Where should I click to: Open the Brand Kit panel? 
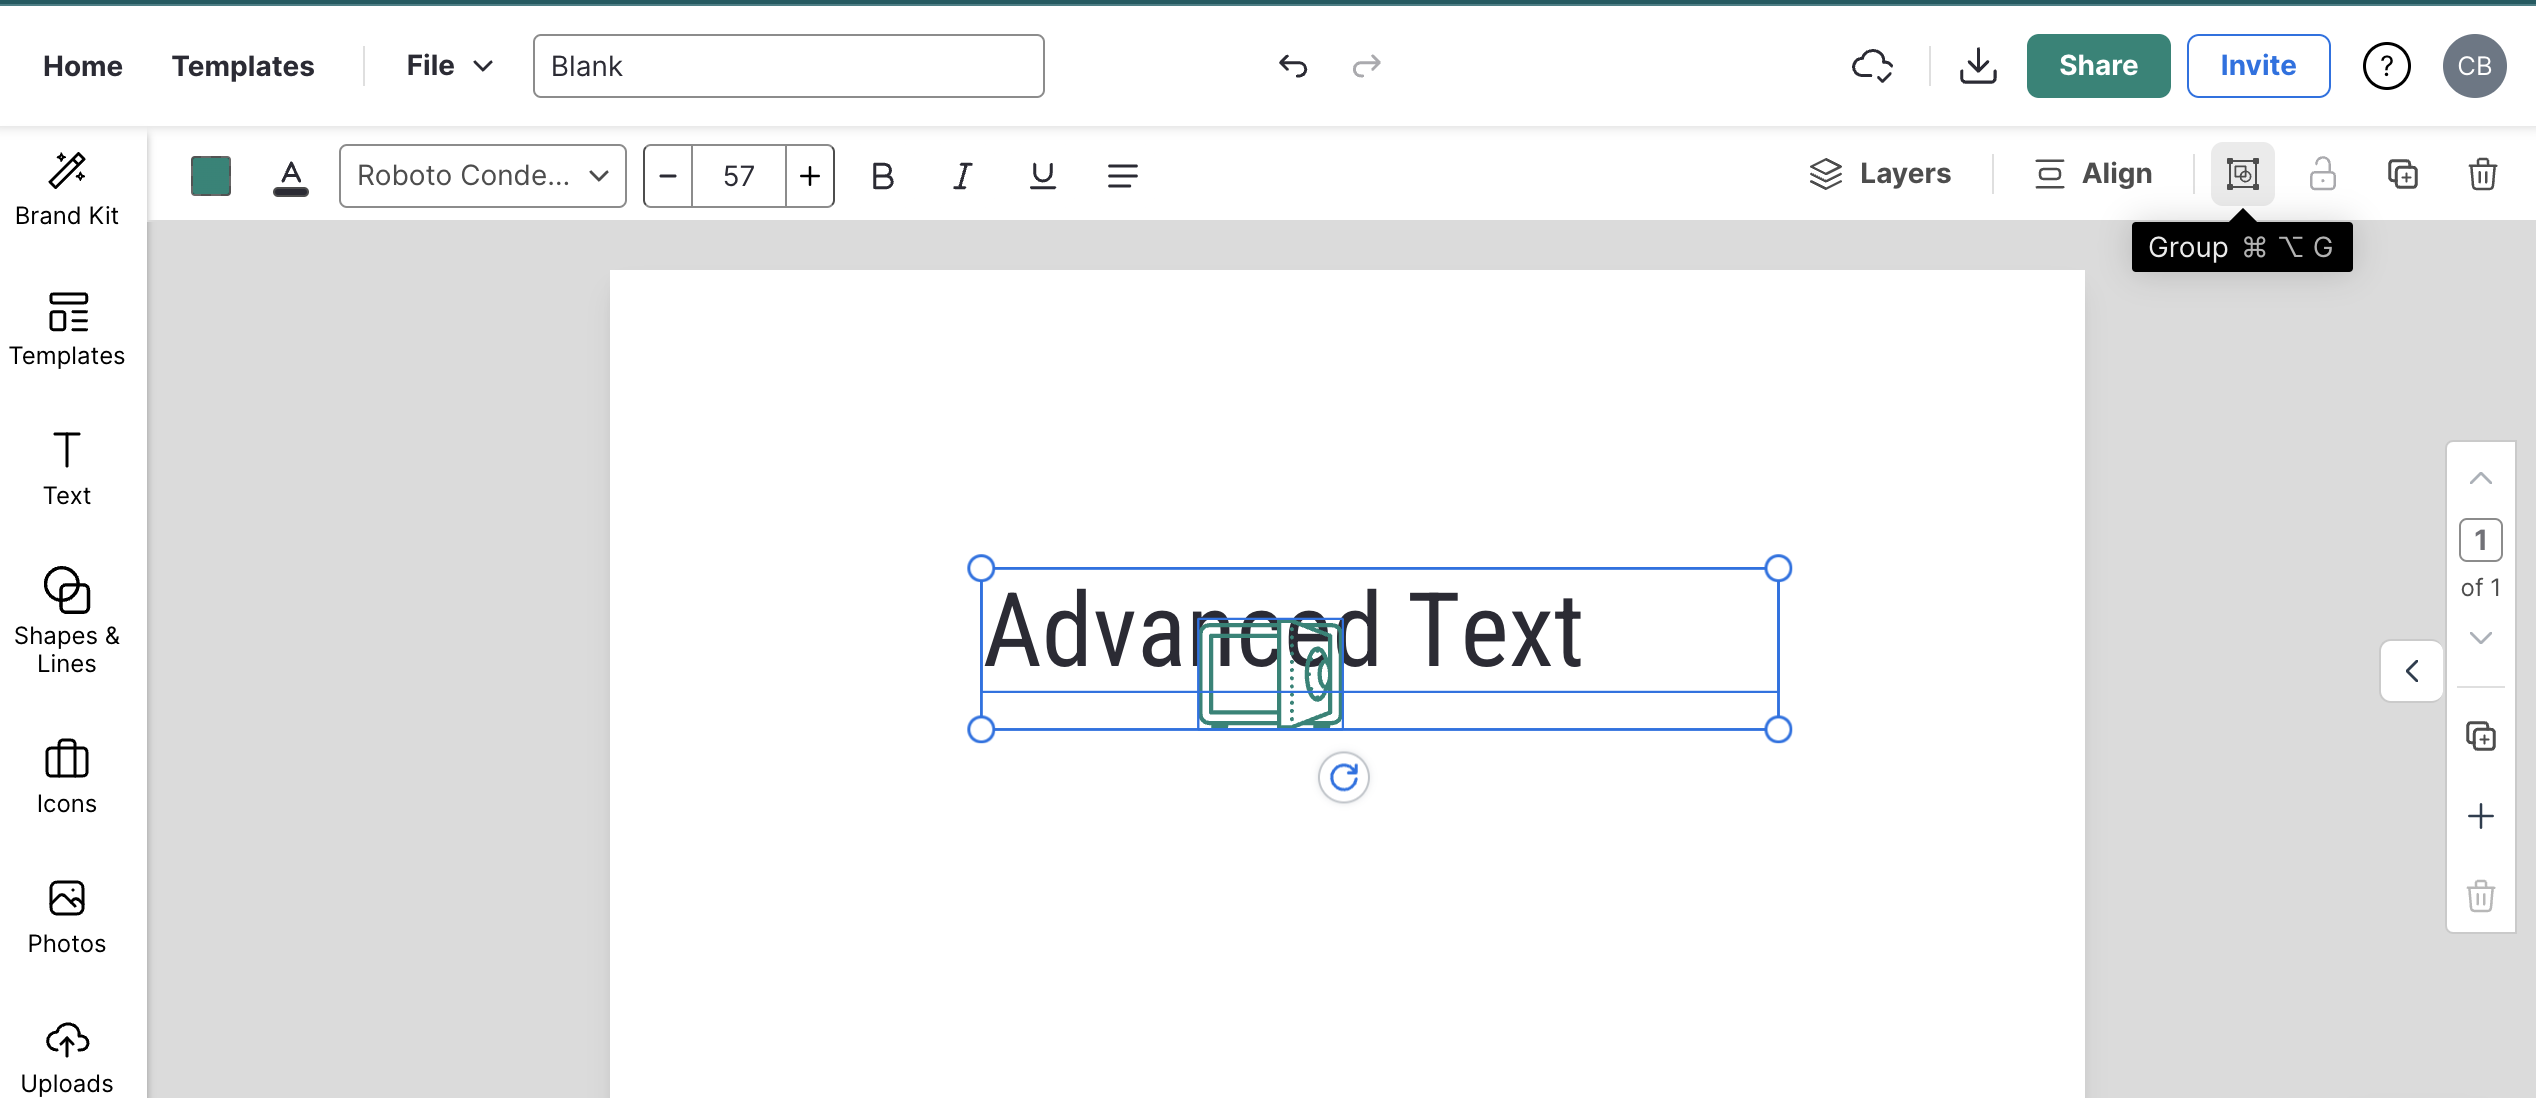(67, 189)
